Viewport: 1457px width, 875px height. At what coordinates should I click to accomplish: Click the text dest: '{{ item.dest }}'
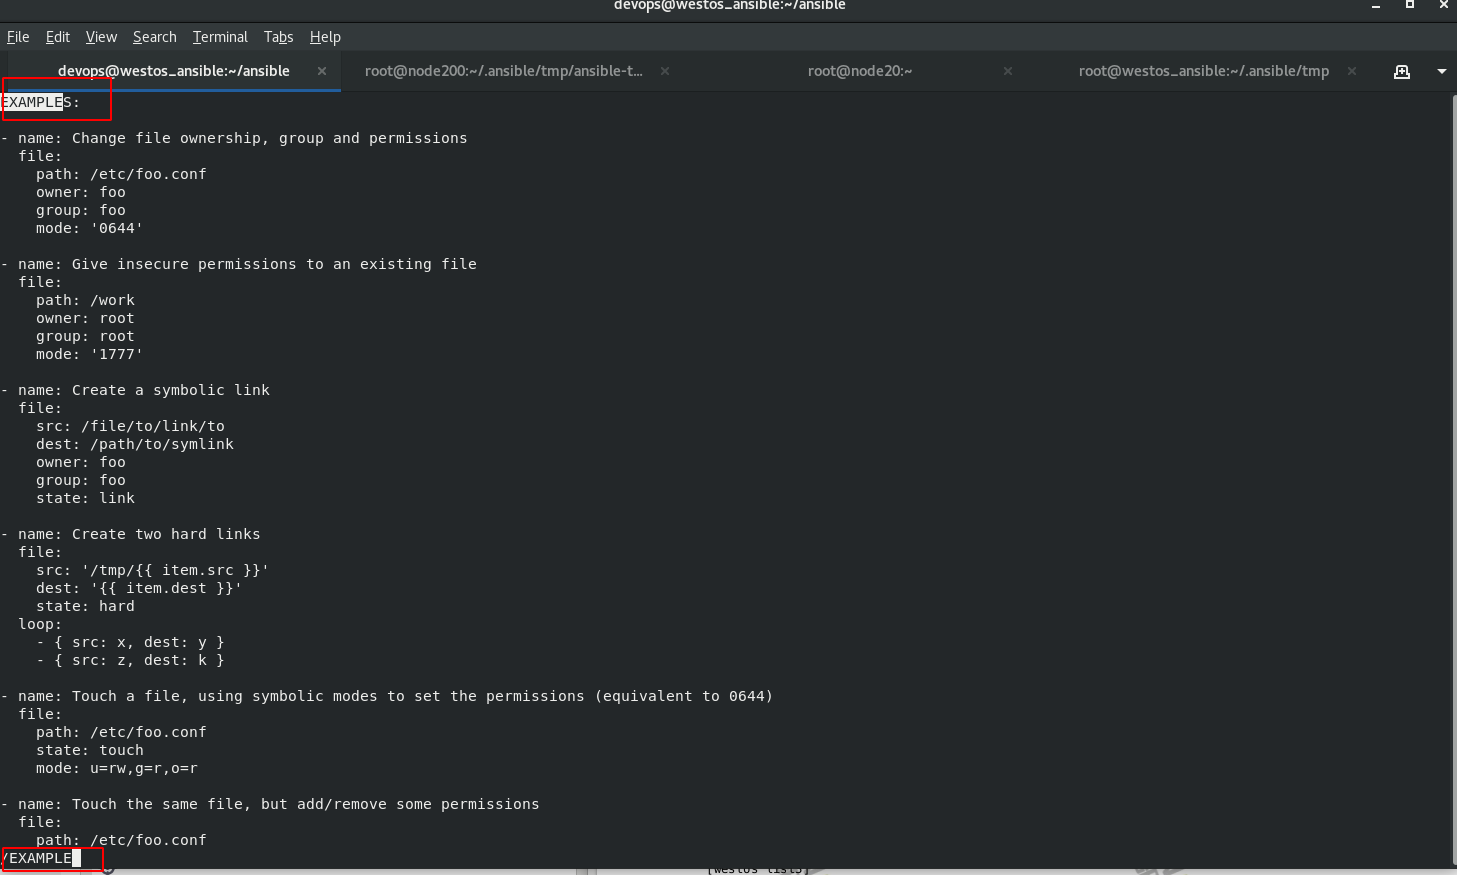pos(139,588)
